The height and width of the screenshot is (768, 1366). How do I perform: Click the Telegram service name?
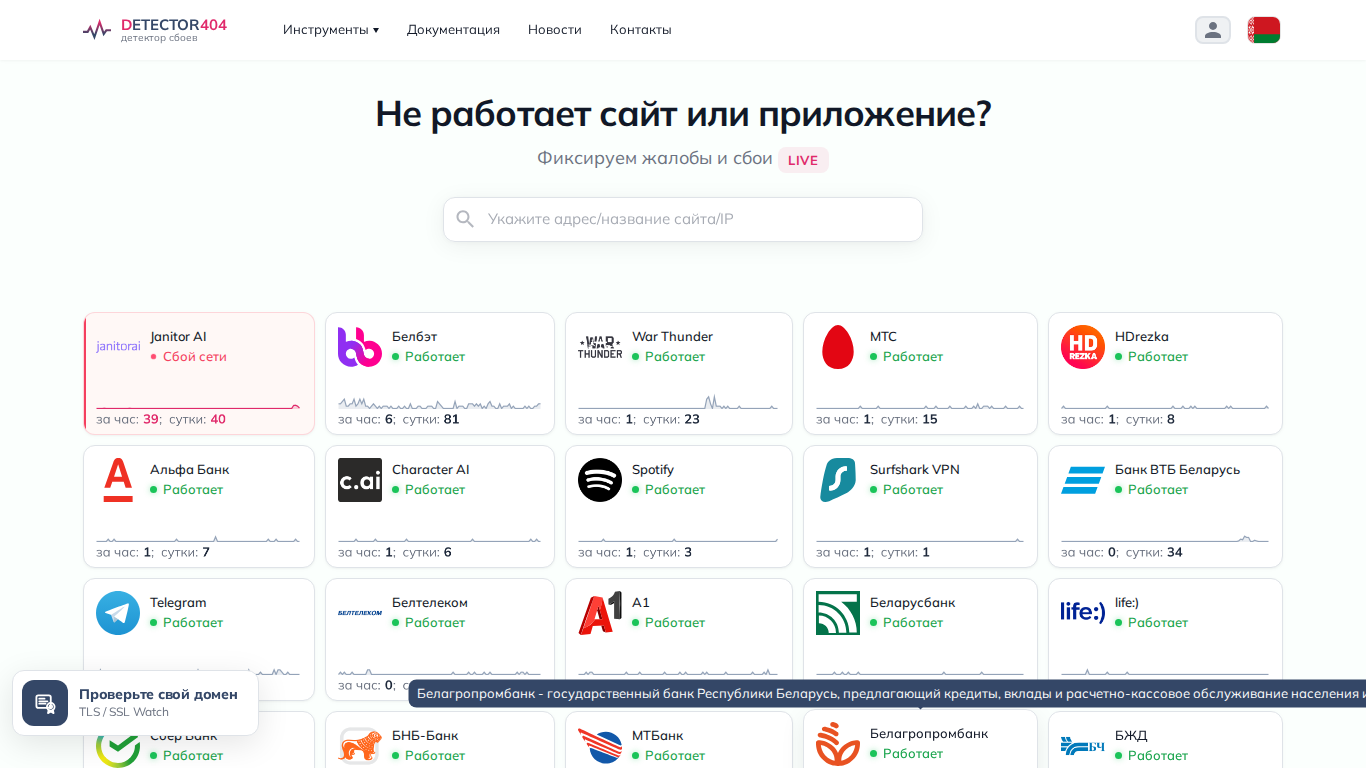tap(178, 603)
